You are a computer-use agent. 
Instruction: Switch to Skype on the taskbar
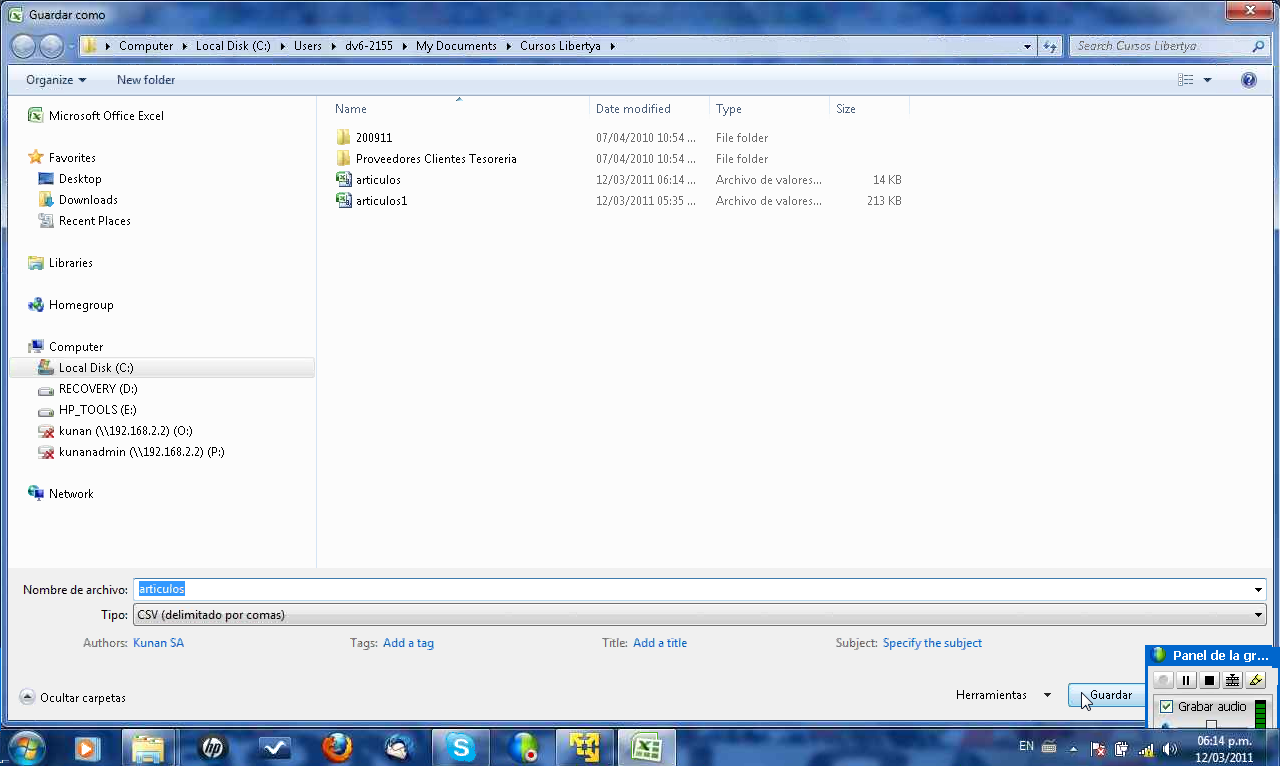pos(461,747)
